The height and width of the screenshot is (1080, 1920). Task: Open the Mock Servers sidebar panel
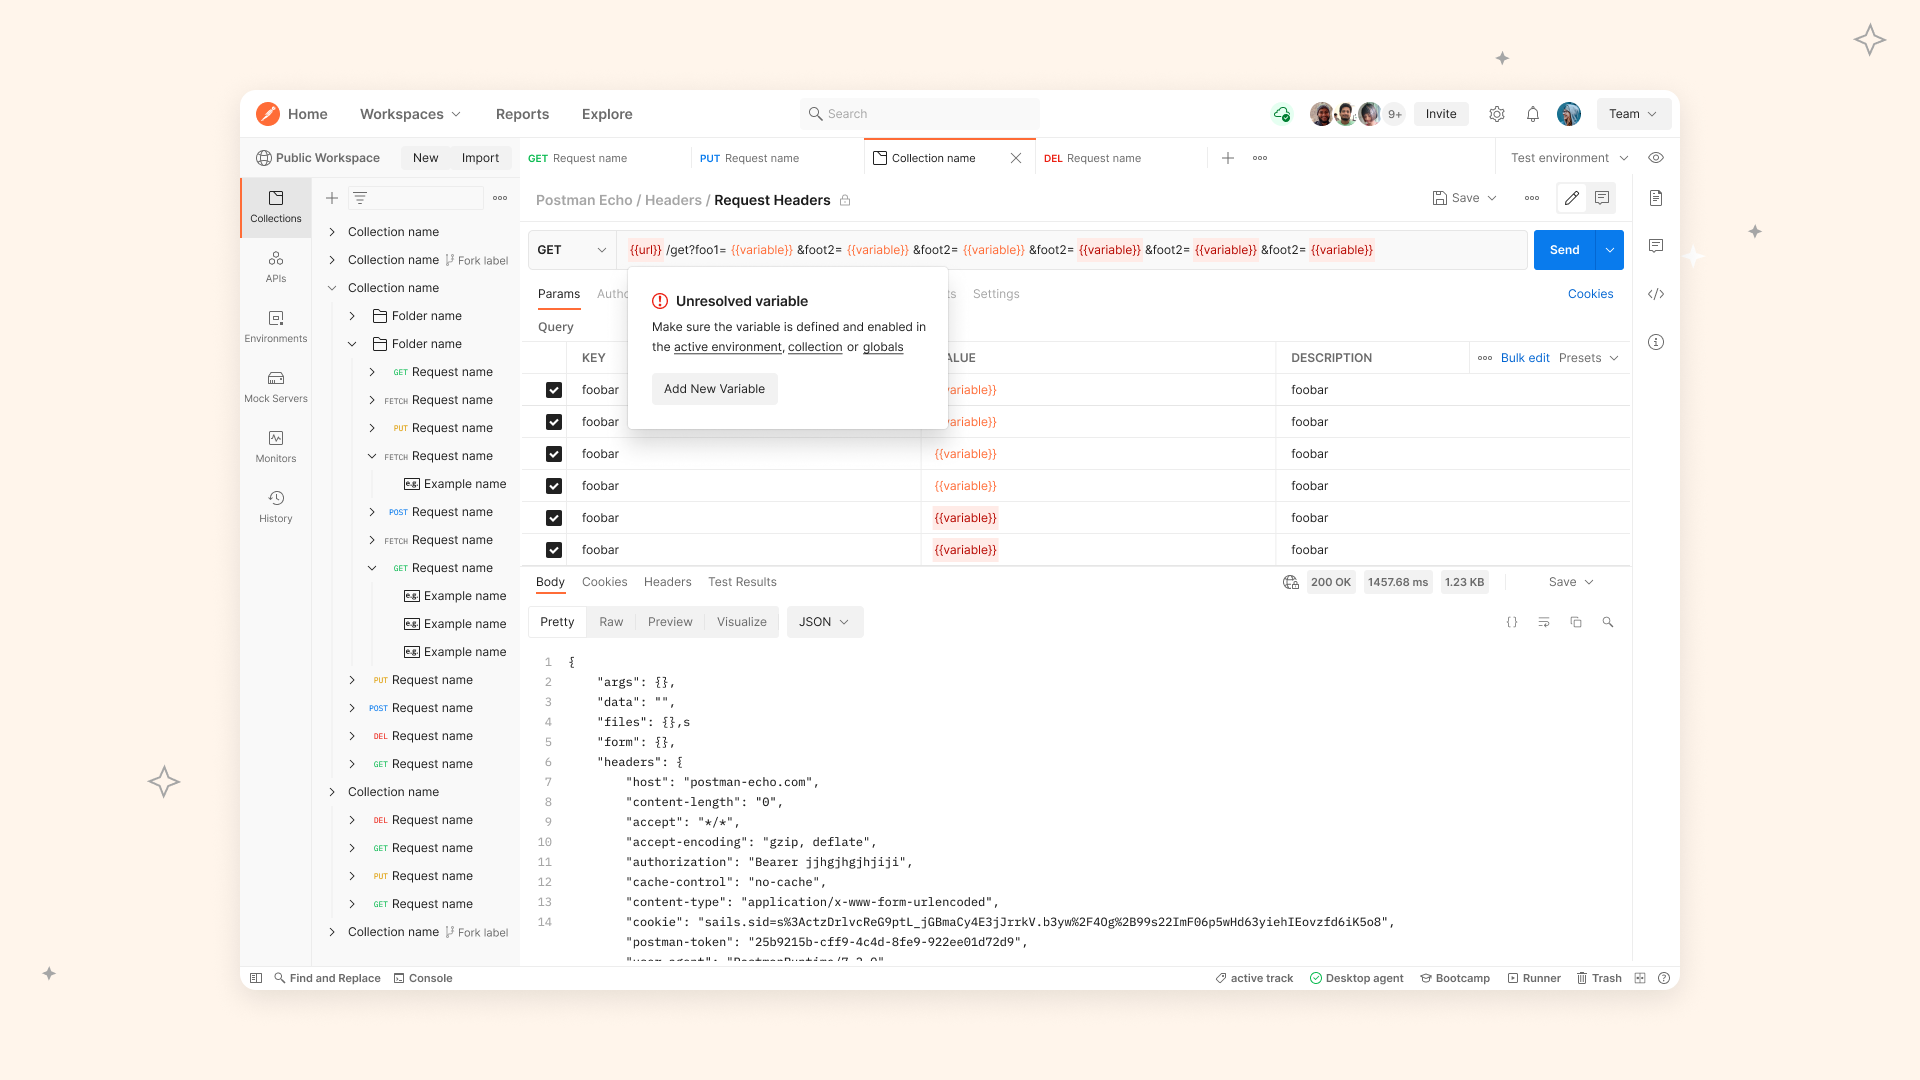point(276,387)
